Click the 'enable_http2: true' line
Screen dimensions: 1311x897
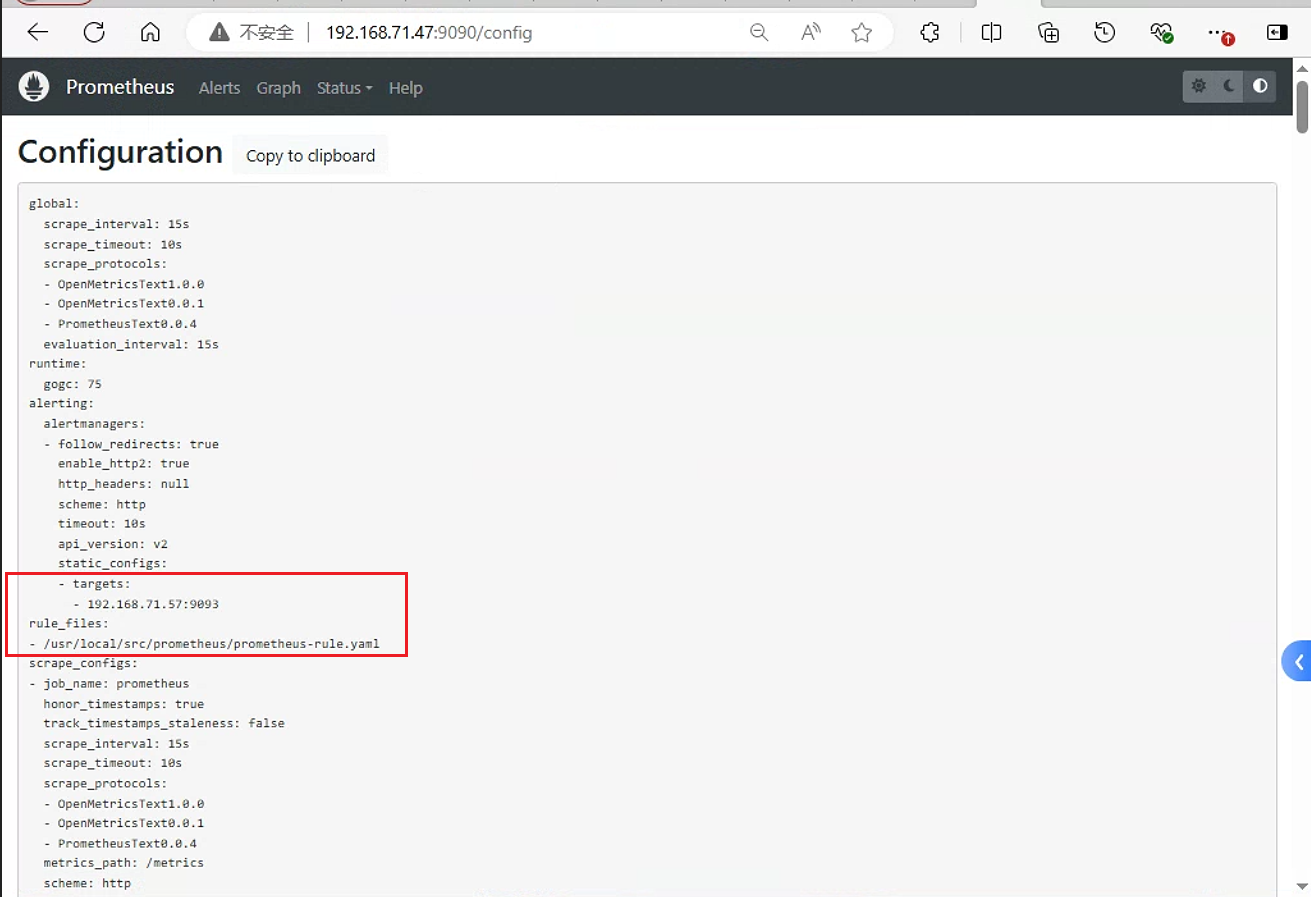[124, 464]
